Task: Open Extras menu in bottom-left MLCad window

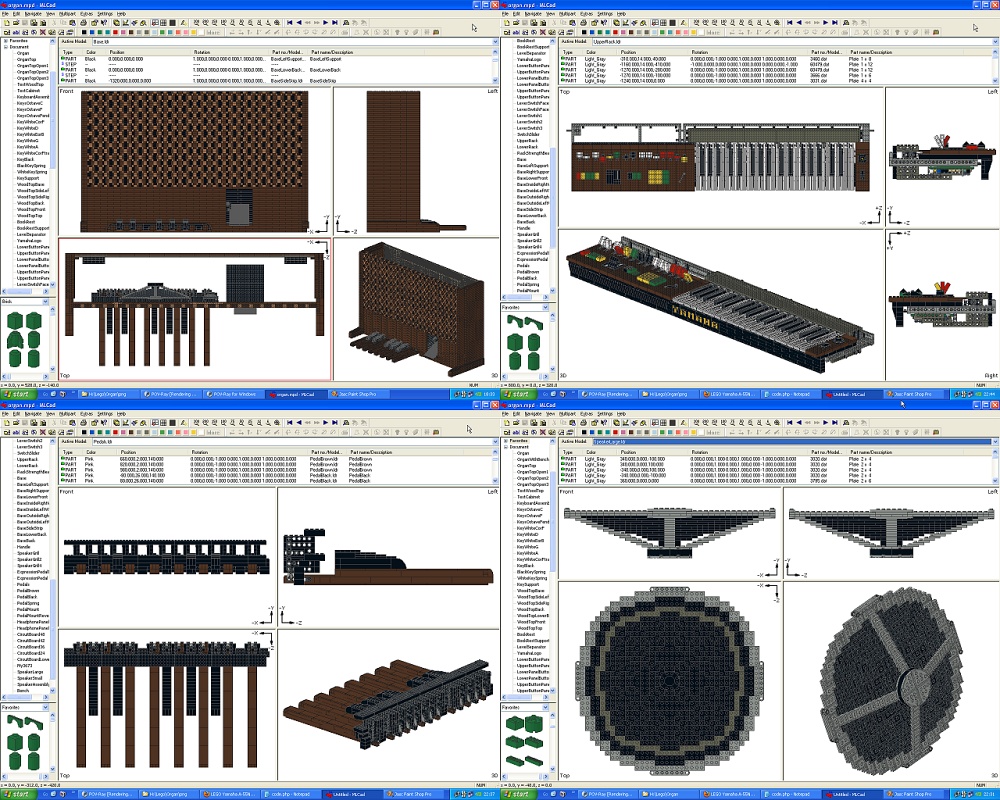Action: click(86, 413)
